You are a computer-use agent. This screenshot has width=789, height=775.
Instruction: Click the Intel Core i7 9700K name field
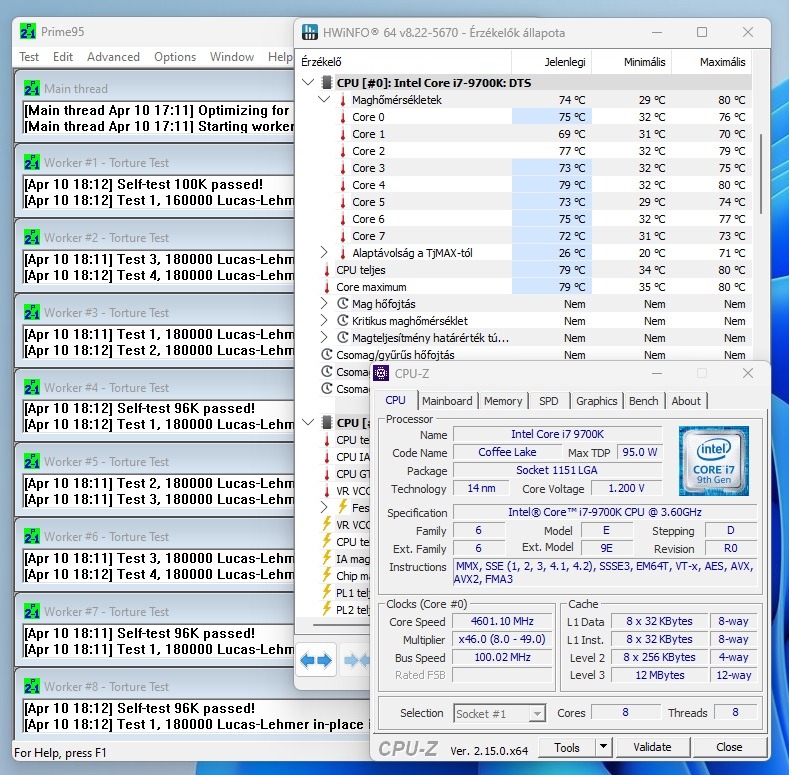pyautogui.click(x=557, y=434)
